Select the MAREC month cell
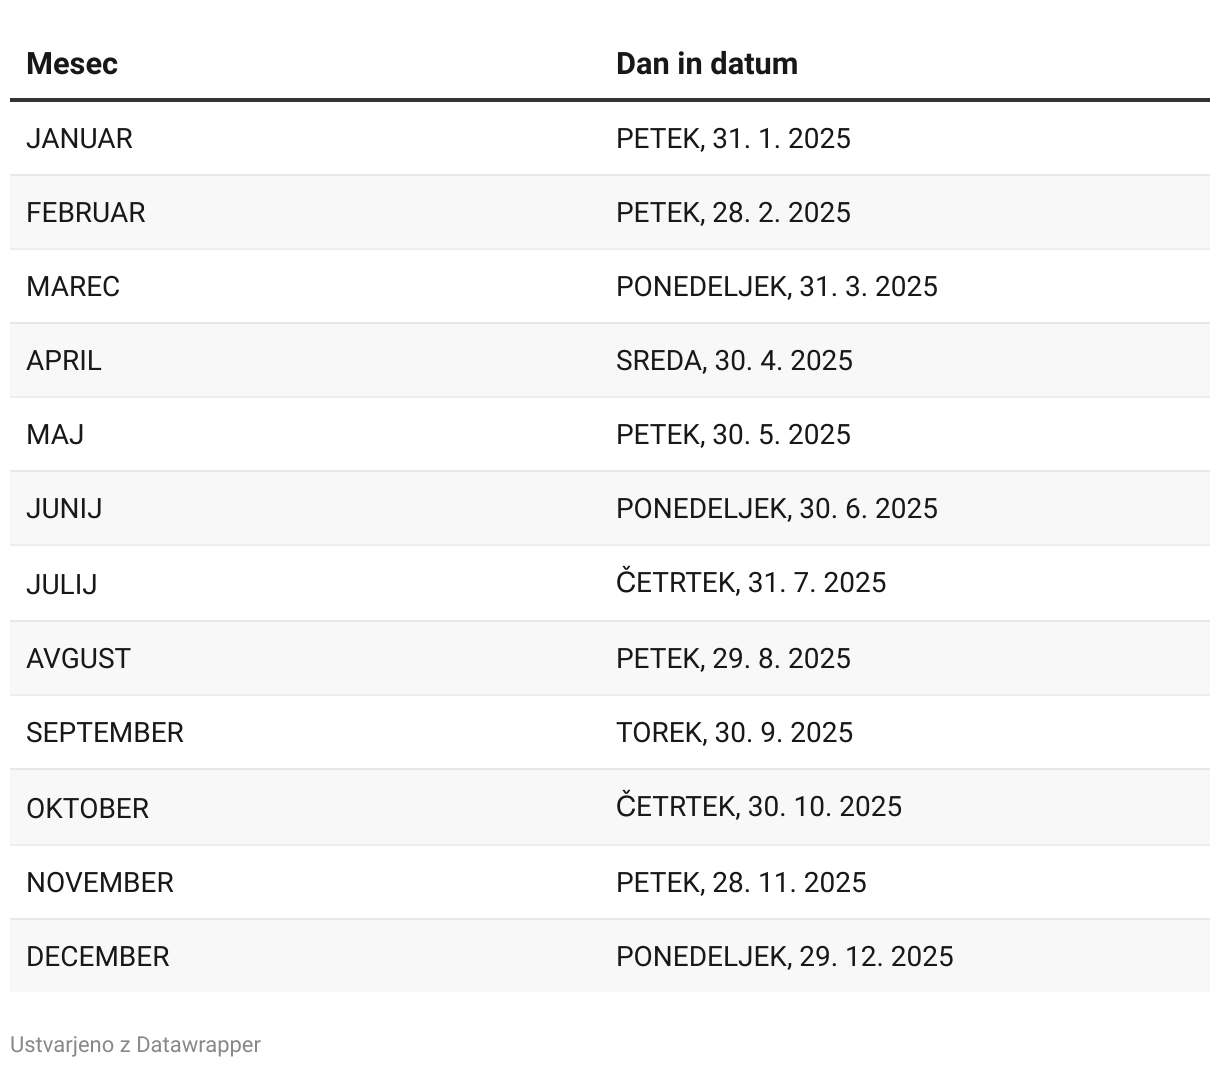The width and height of the screenshot is (1220, 1068). [73, 286]
